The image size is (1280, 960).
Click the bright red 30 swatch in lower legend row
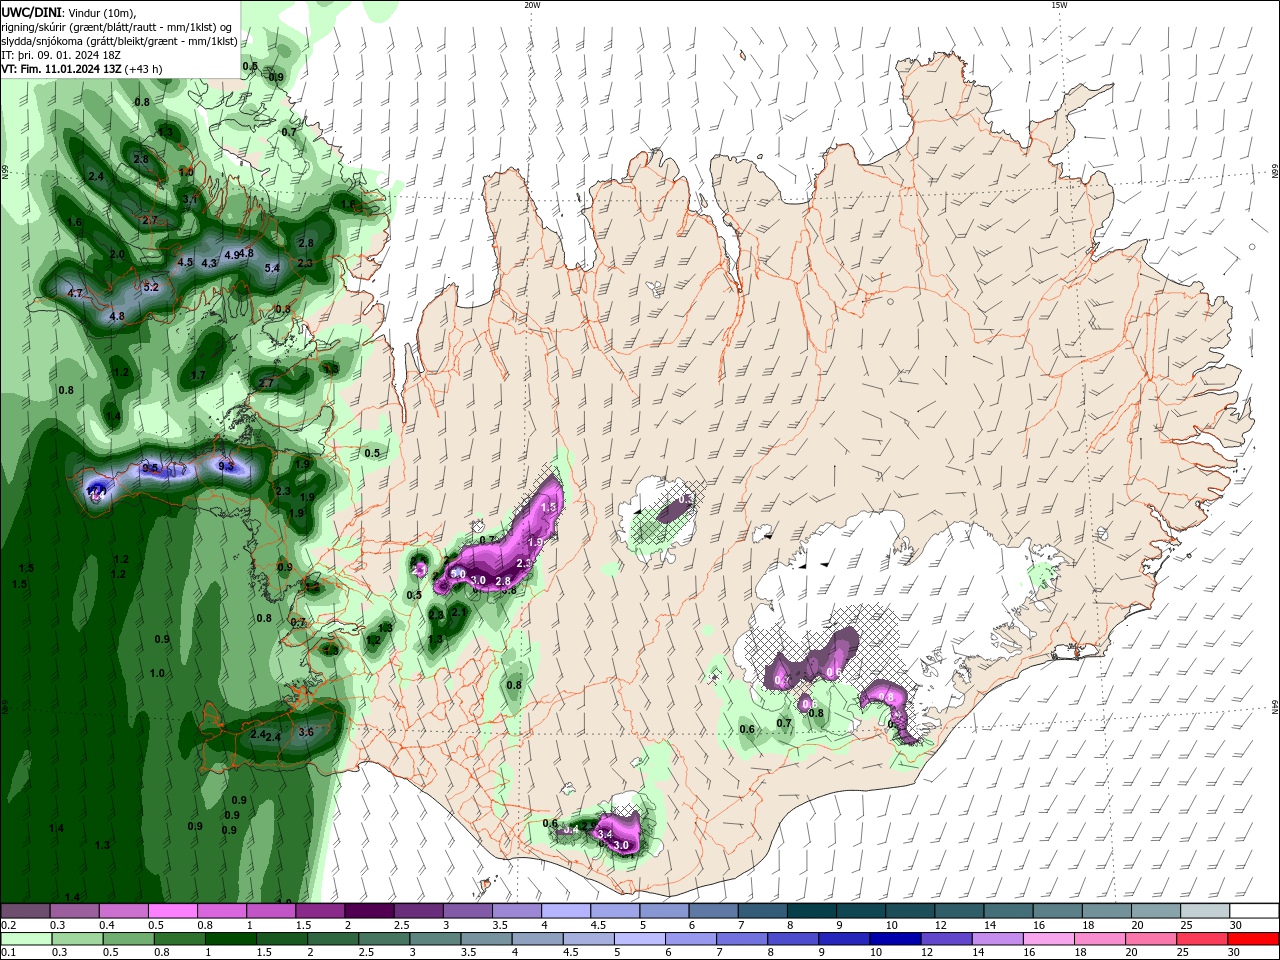[1255, 939]
